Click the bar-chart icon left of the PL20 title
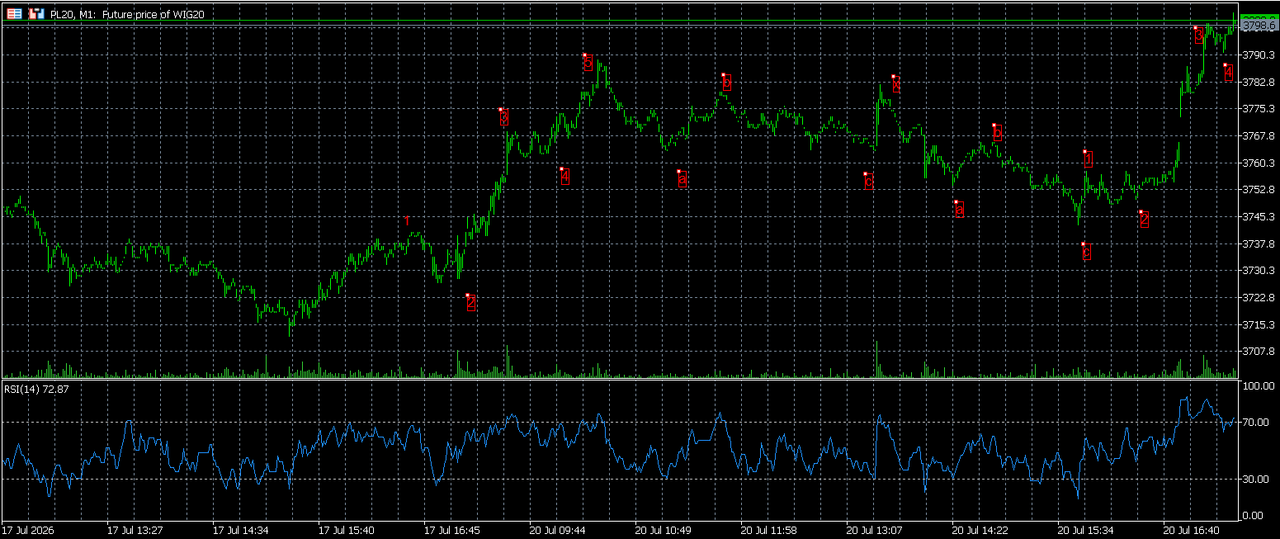 coord(36,14)
